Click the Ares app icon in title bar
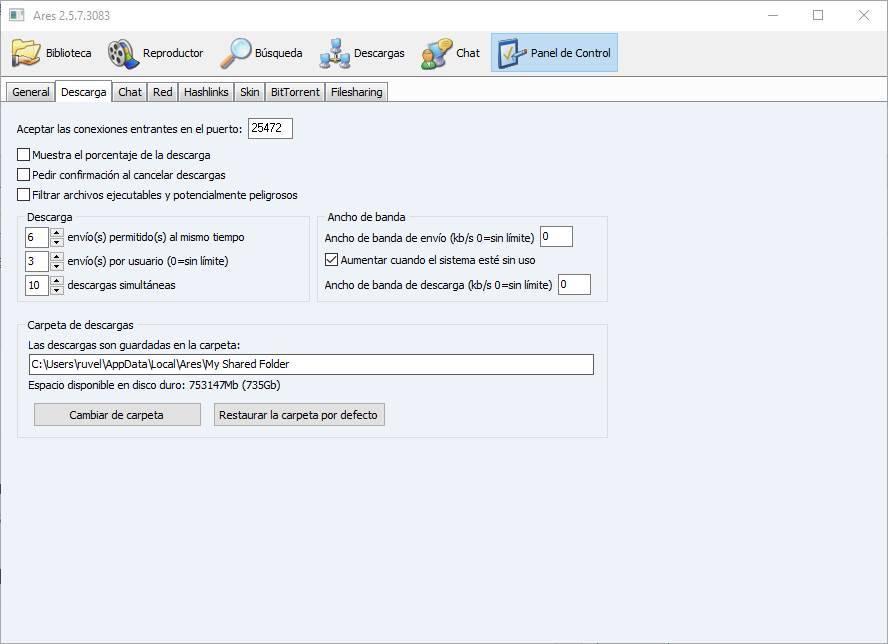888x644 pixels. pyautogui.click(x=16, y=15)
